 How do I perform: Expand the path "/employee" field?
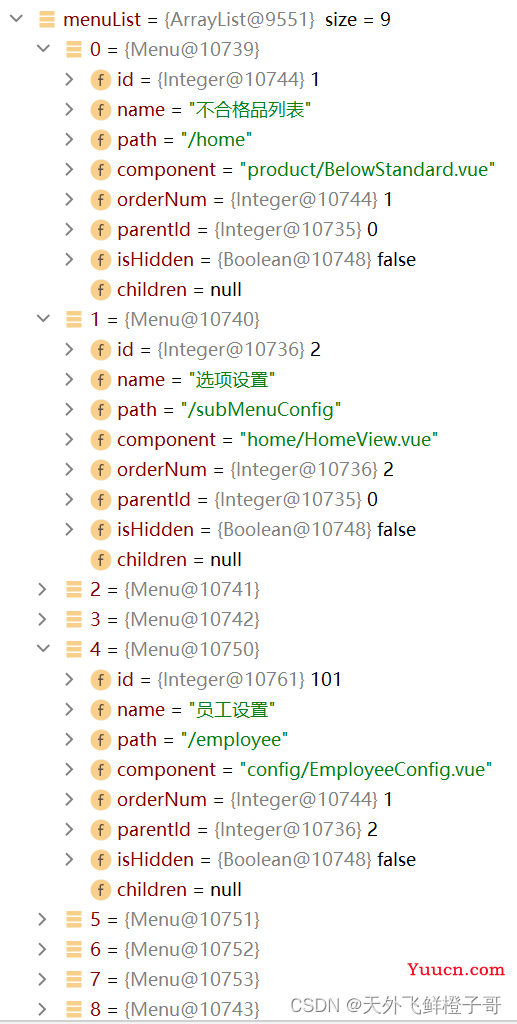pyautogui.click(x=69, y=739)
